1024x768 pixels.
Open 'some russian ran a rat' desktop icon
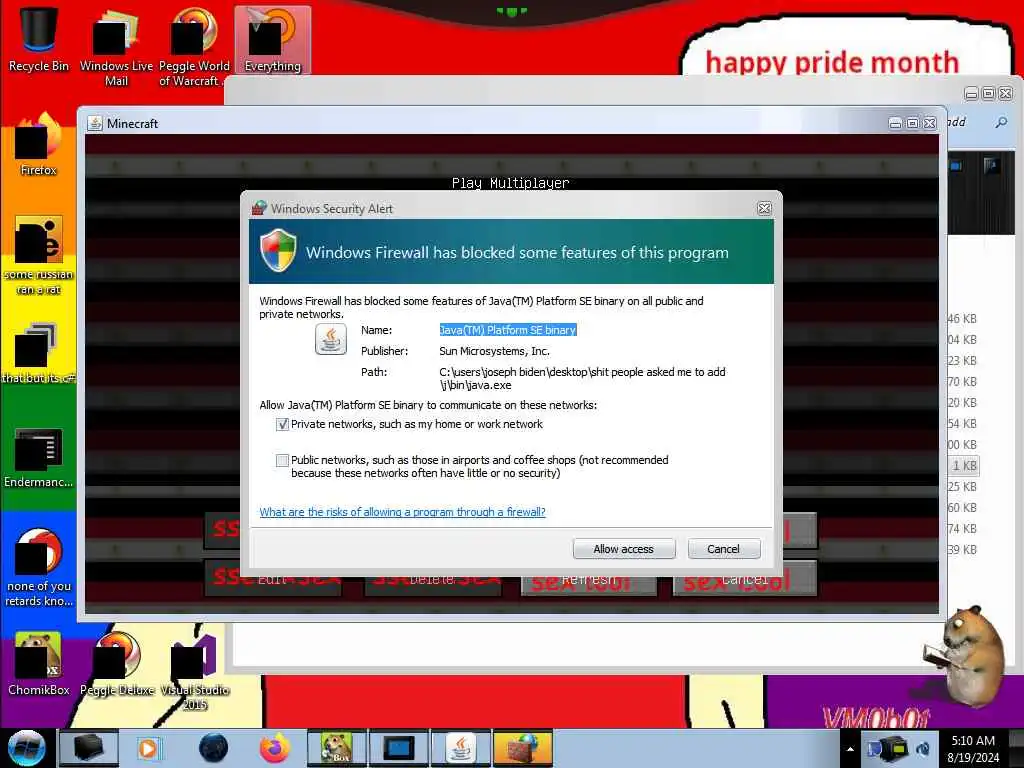pos(38,256)
